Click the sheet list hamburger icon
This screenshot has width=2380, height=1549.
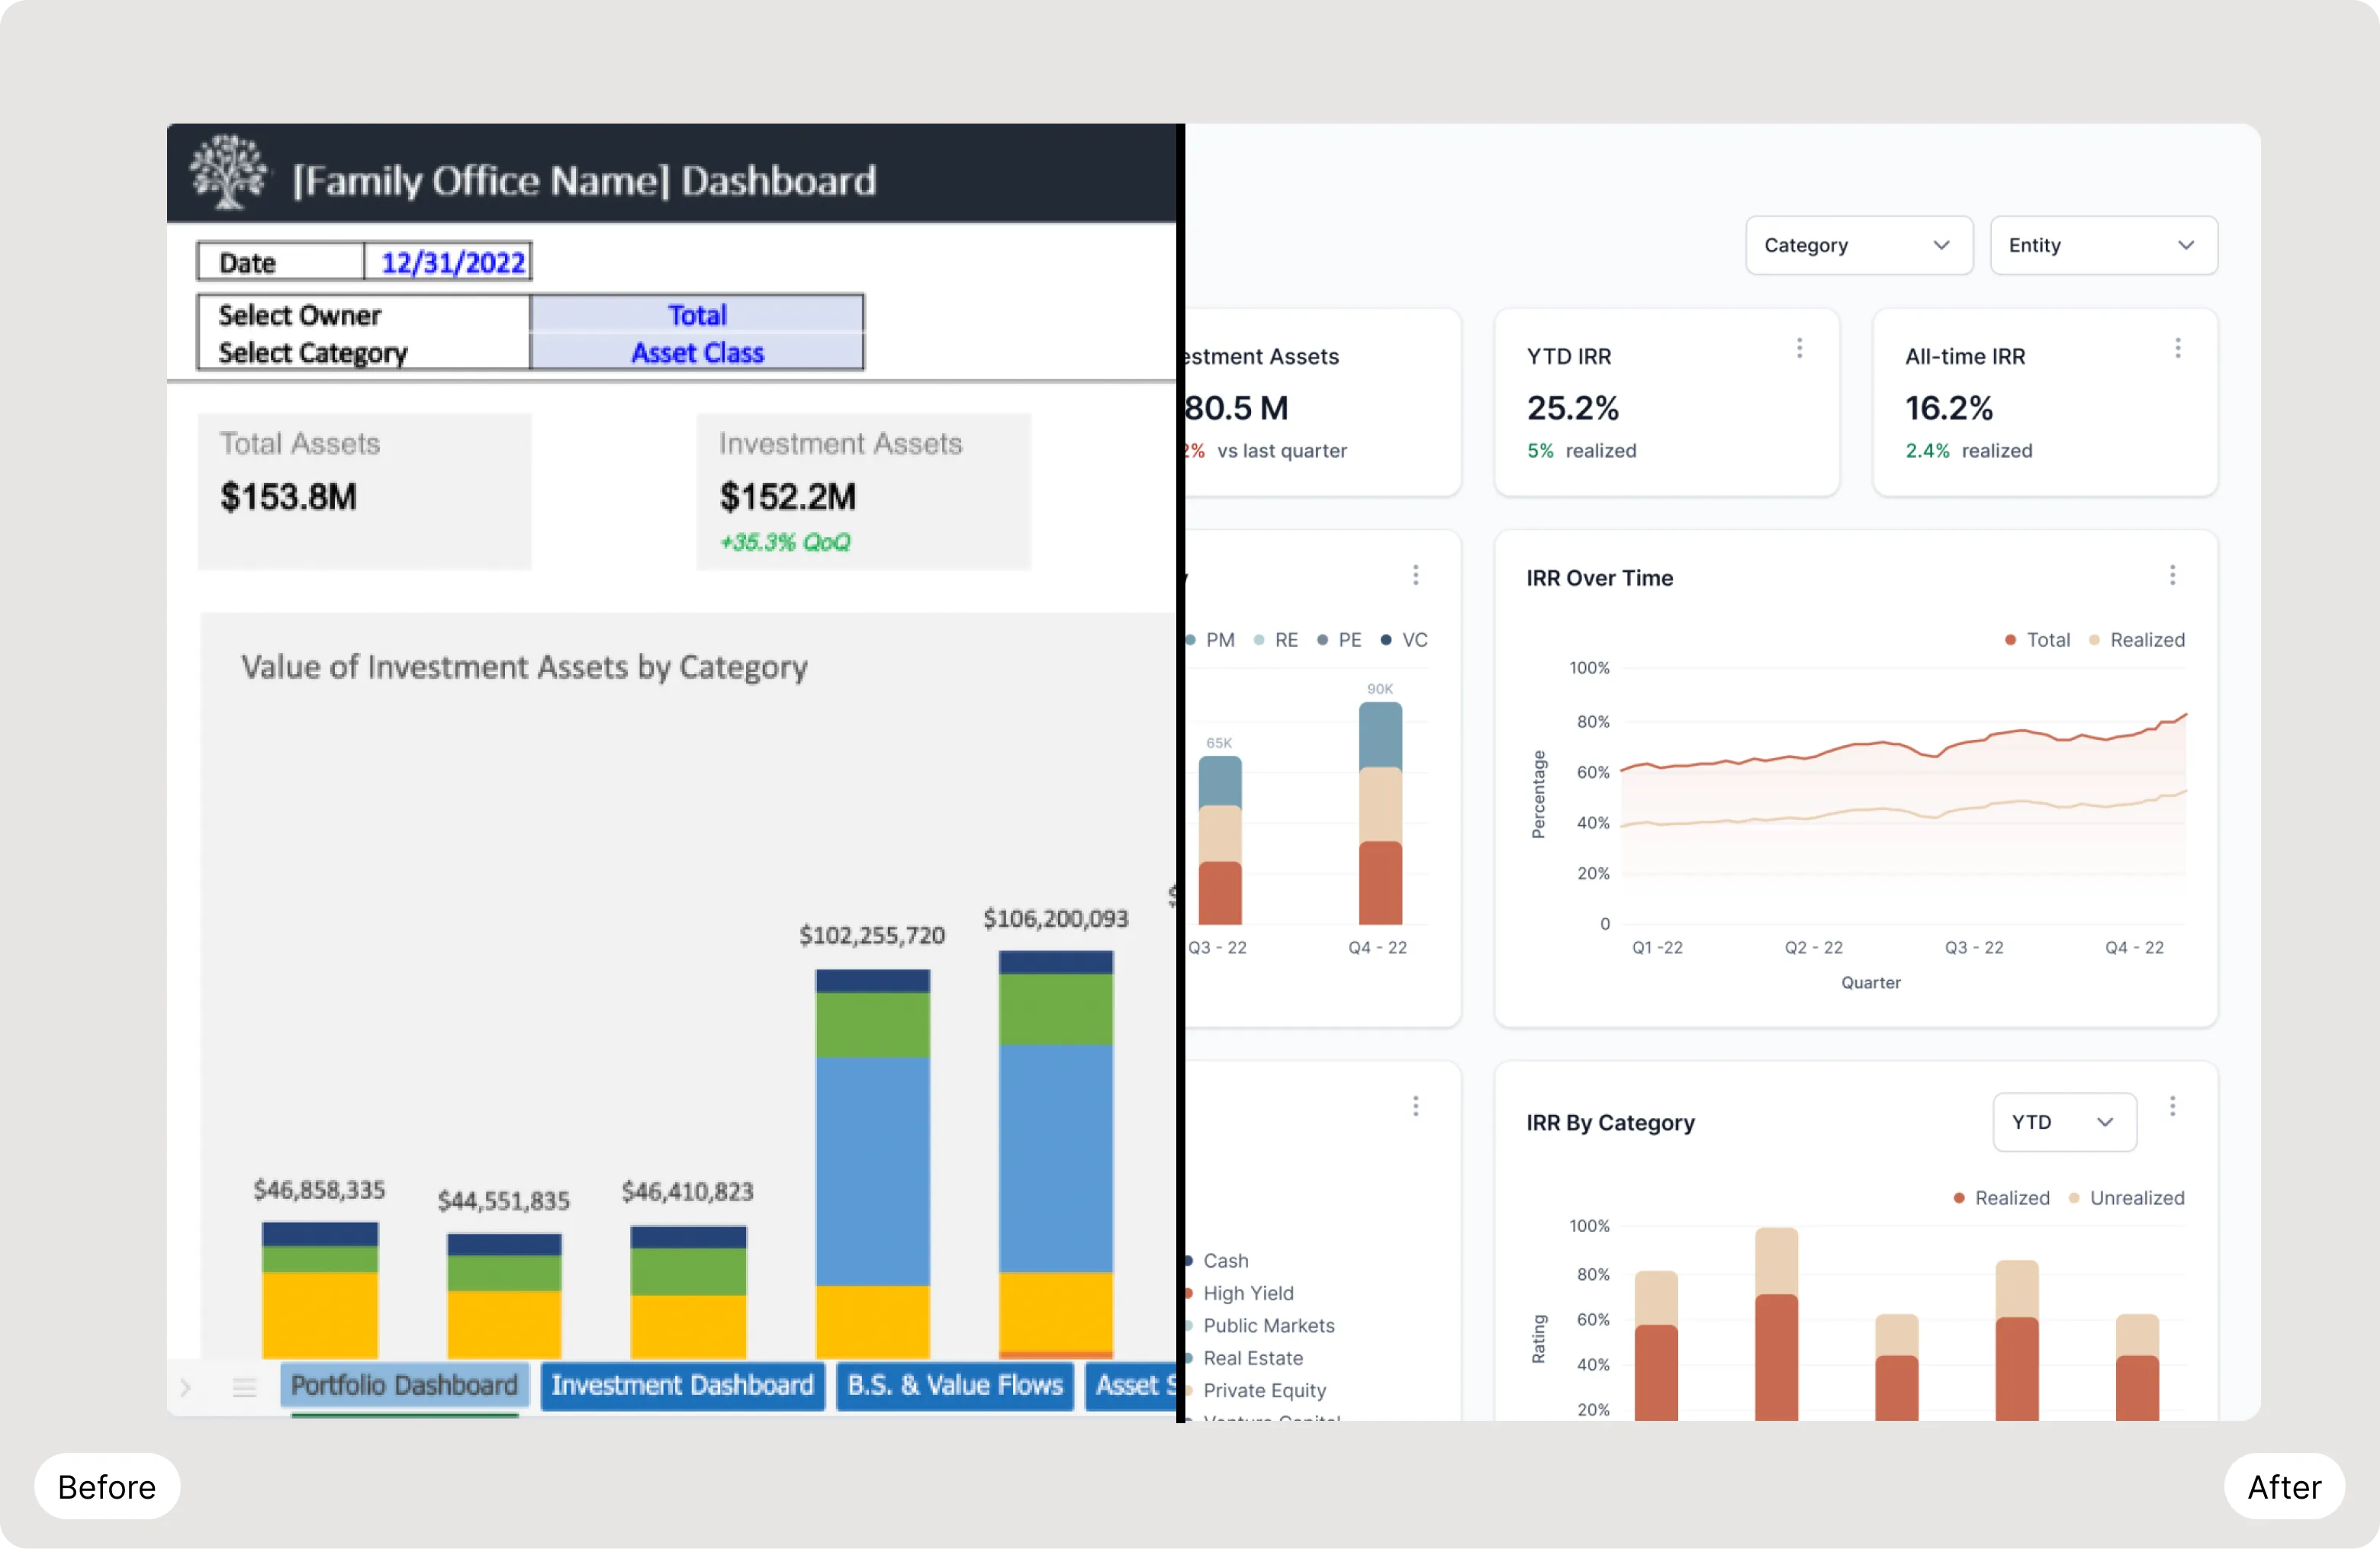[244, 1387]
